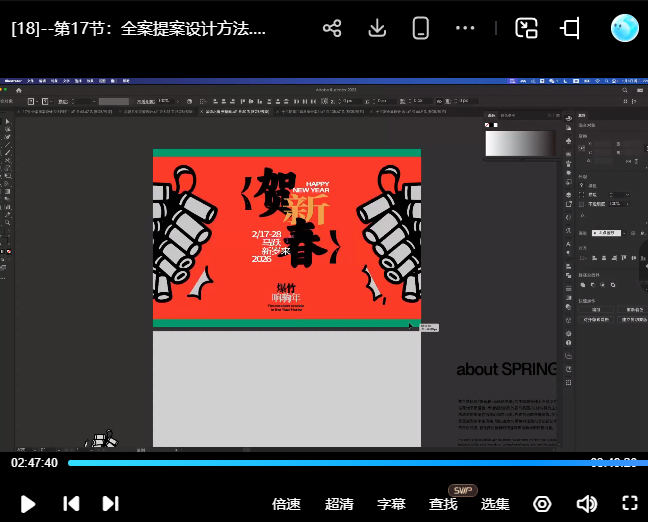Click the mobile phone icon

[421, 28]
